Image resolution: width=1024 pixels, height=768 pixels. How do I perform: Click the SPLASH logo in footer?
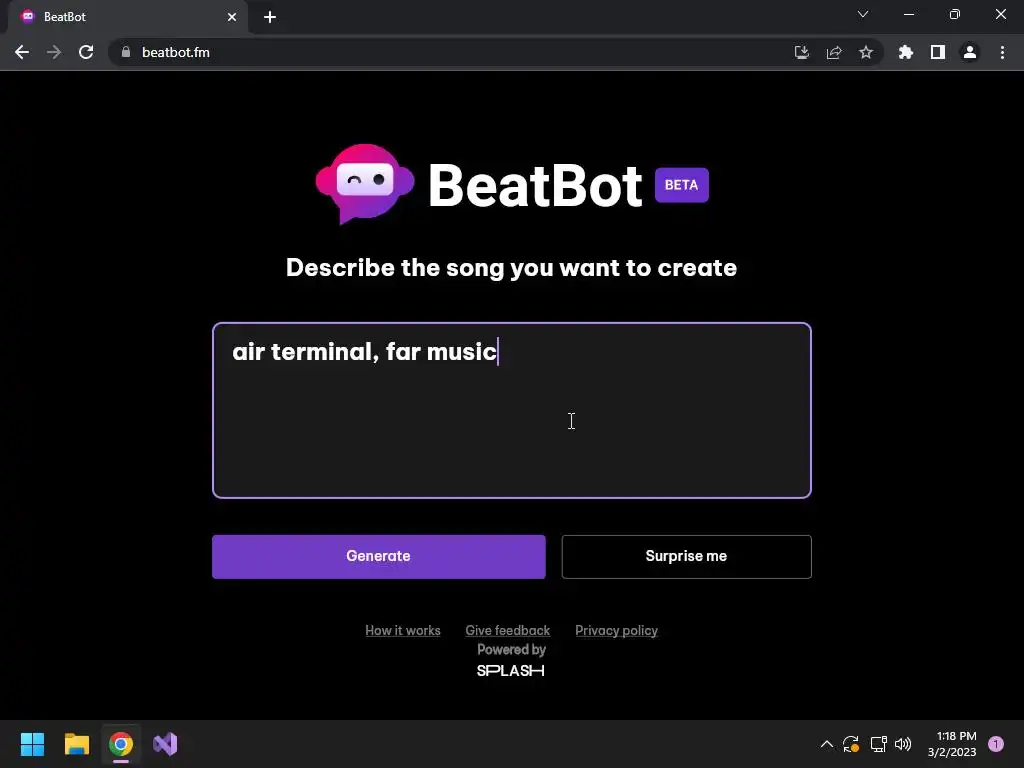[511, 671]
